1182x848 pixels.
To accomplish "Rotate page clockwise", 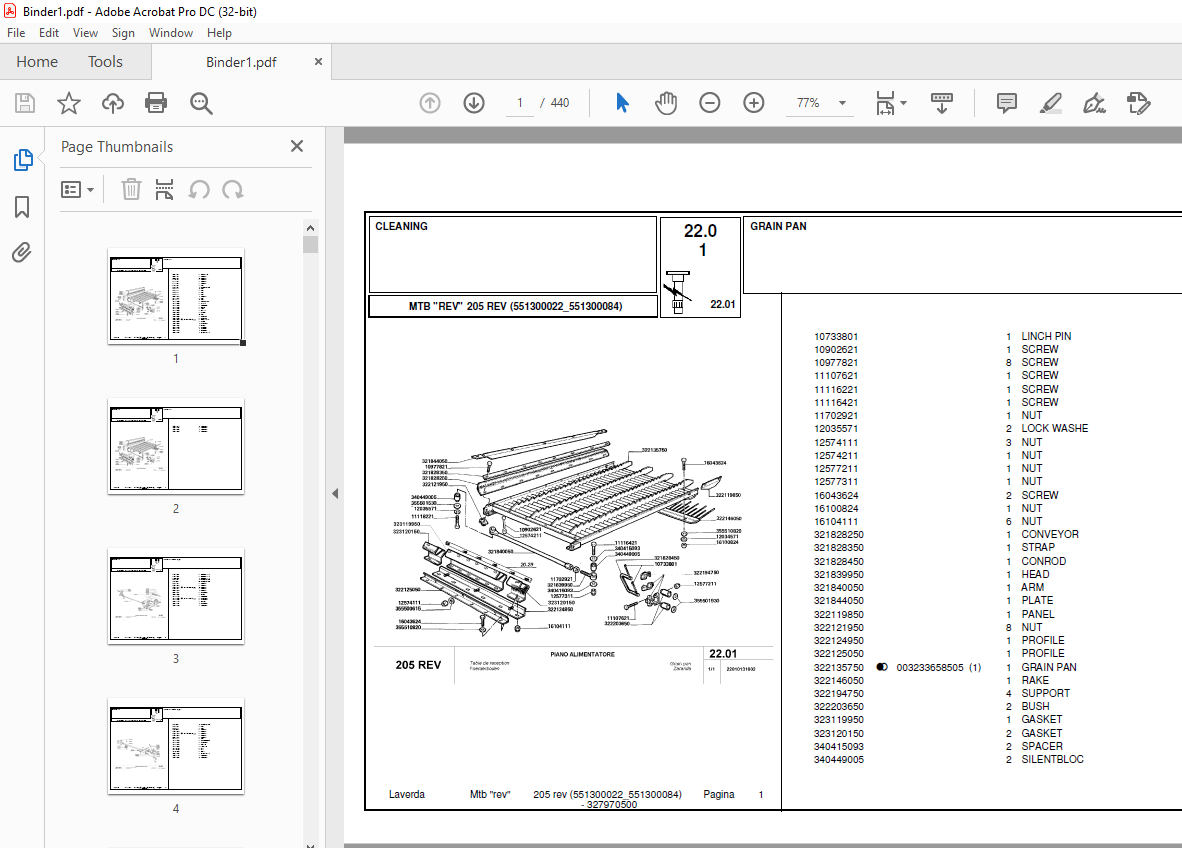I will point(233,189).
